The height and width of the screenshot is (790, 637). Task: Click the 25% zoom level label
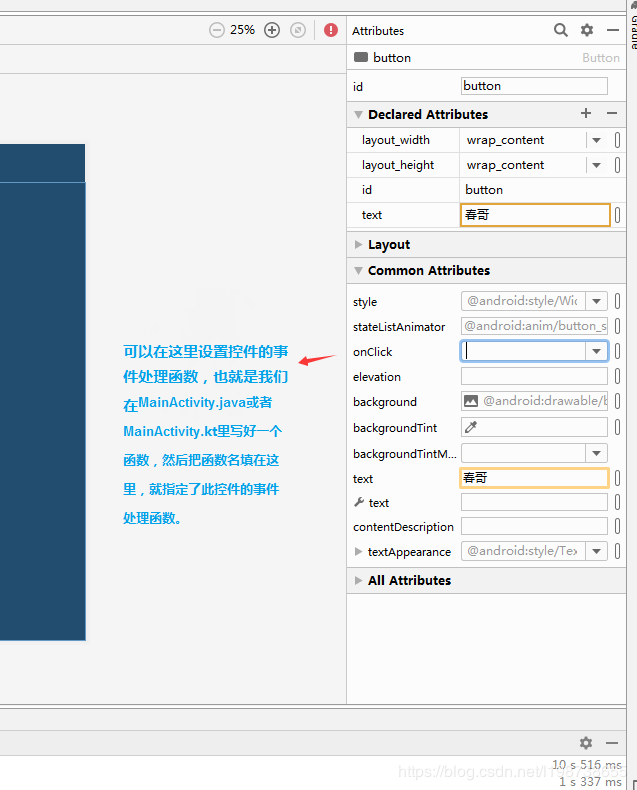tap(242, 30)
